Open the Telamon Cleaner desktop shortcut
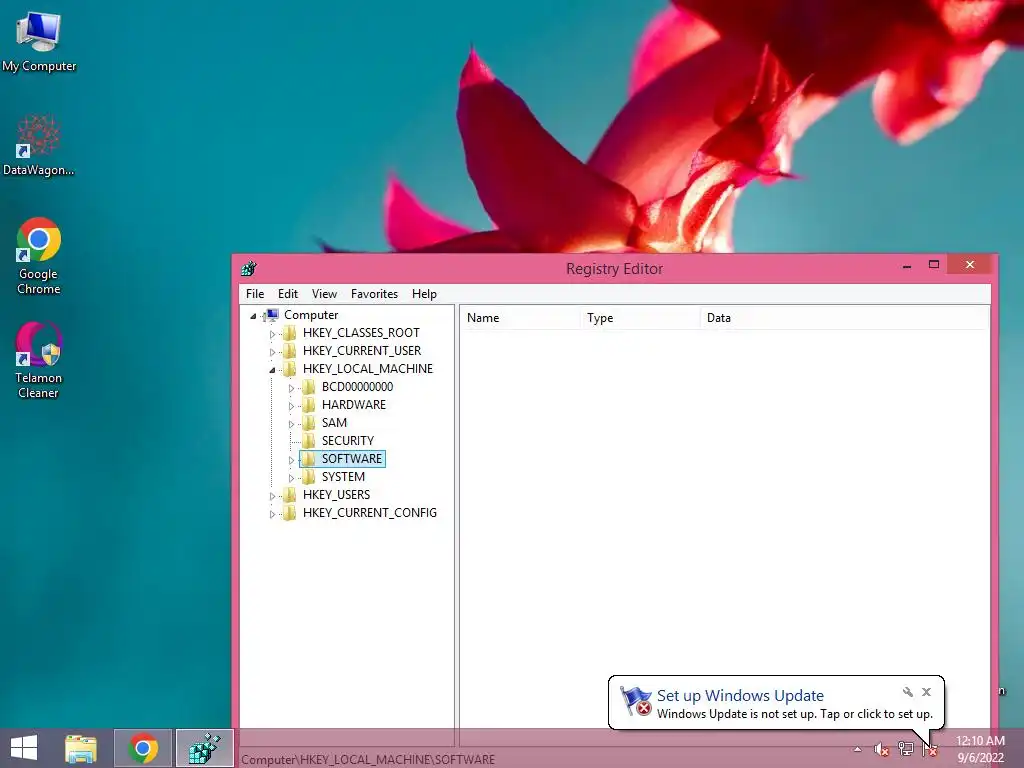The height and width of the screenshot is (768, 1024). point(39,359)
